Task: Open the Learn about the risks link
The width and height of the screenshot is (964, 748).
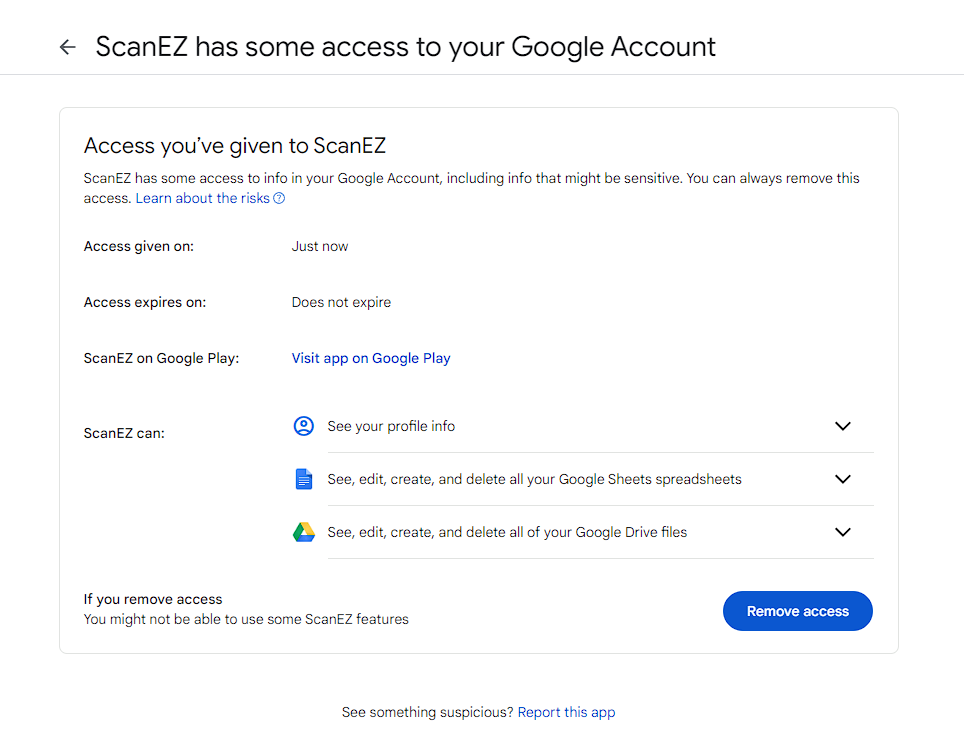Action: (x=202, y=198)
